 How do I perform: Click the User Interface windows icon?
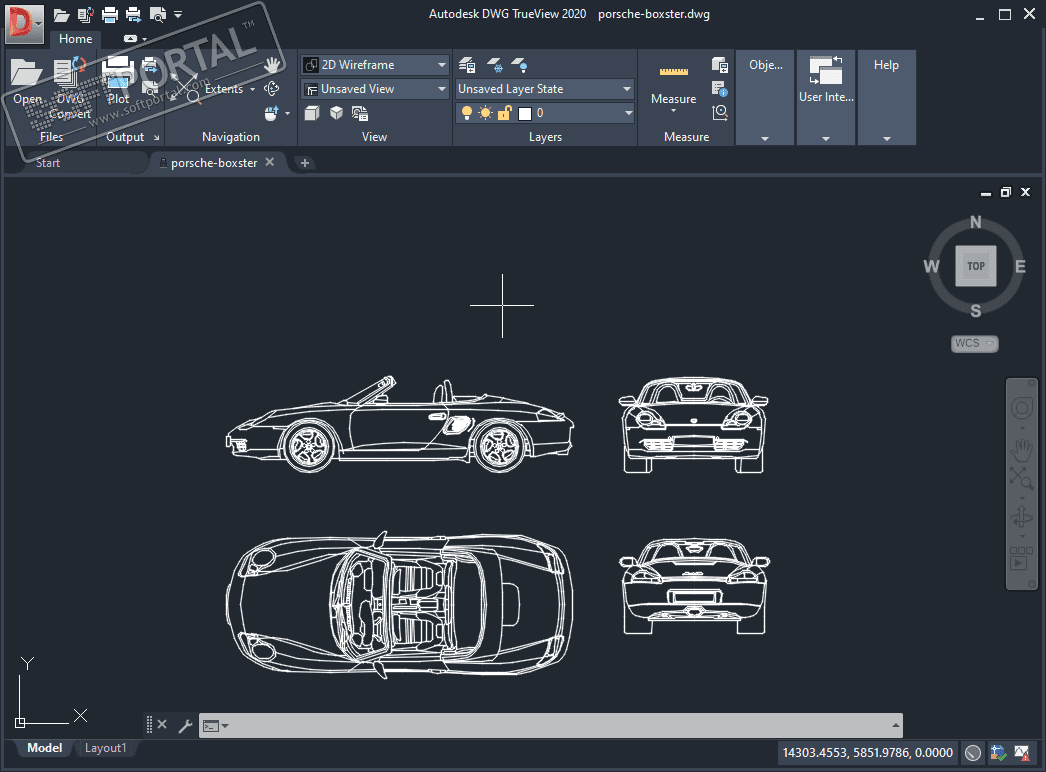point(826,70)
